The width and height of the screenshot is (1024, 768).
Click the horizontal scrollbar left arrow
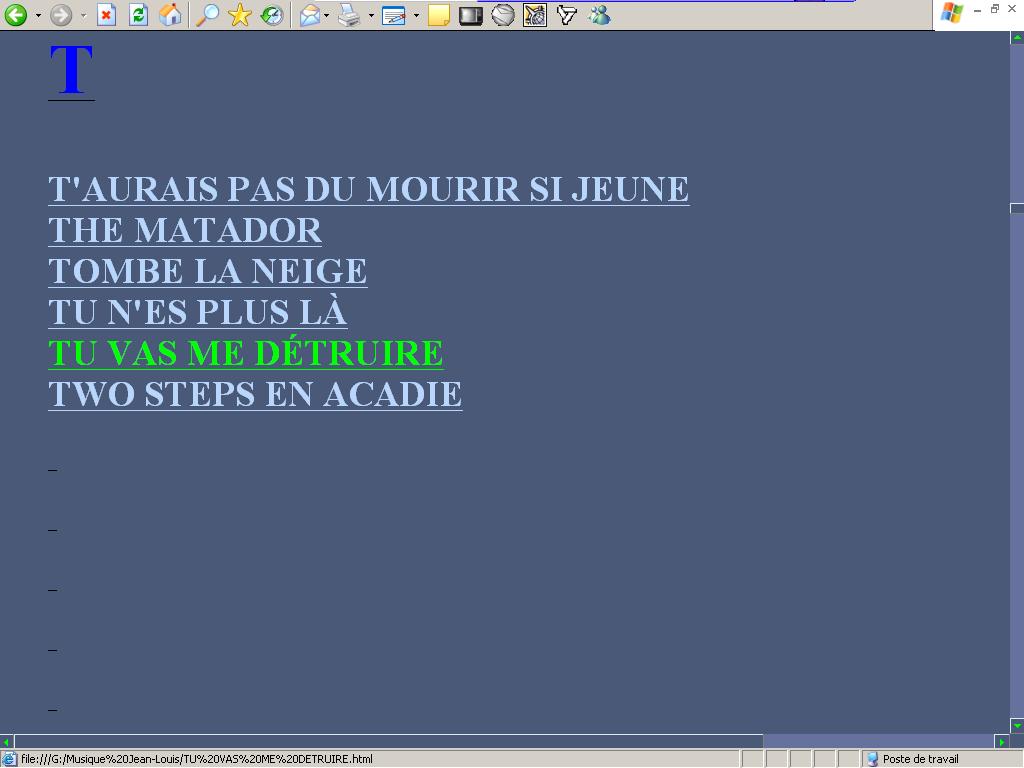point(7,741)
